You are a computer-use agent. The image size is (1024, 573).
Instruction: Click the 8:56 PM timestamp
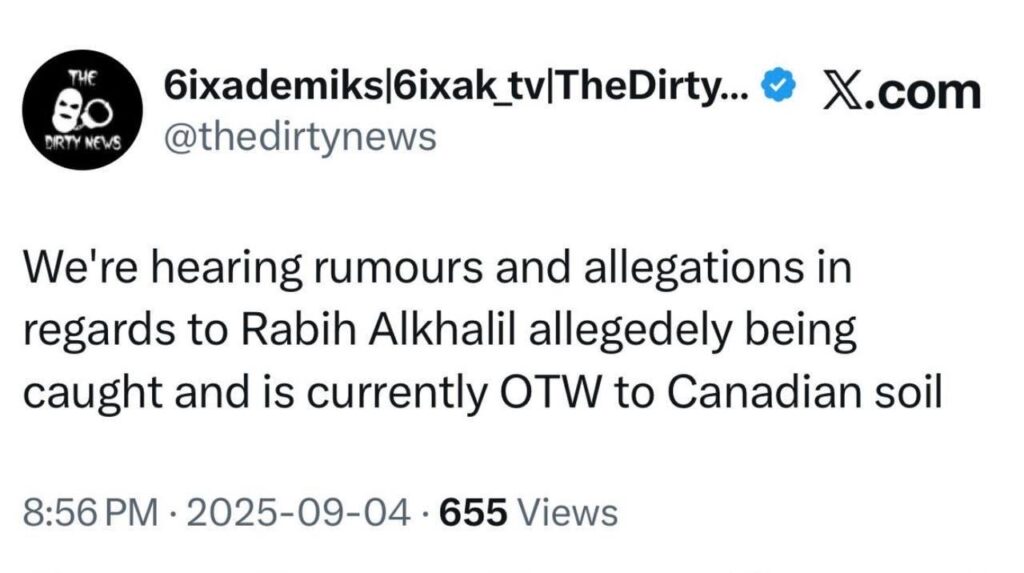pos(90,512)
